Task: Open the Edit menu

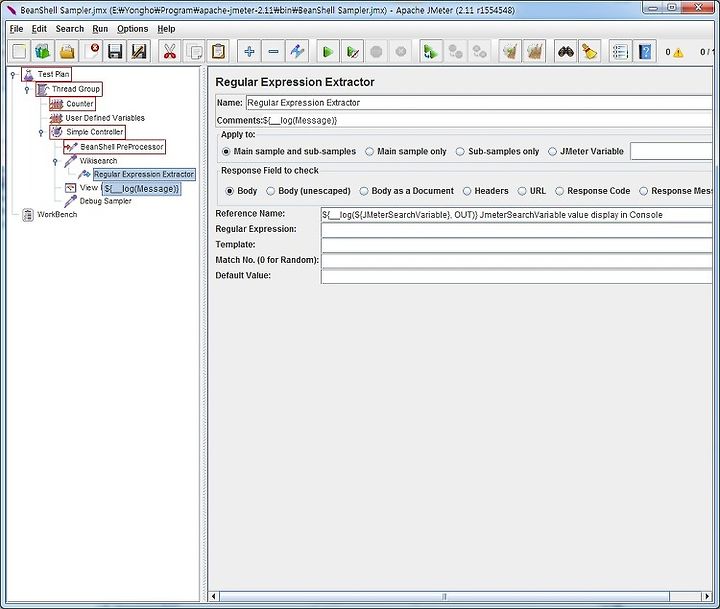Action: (x=39, y=28)
